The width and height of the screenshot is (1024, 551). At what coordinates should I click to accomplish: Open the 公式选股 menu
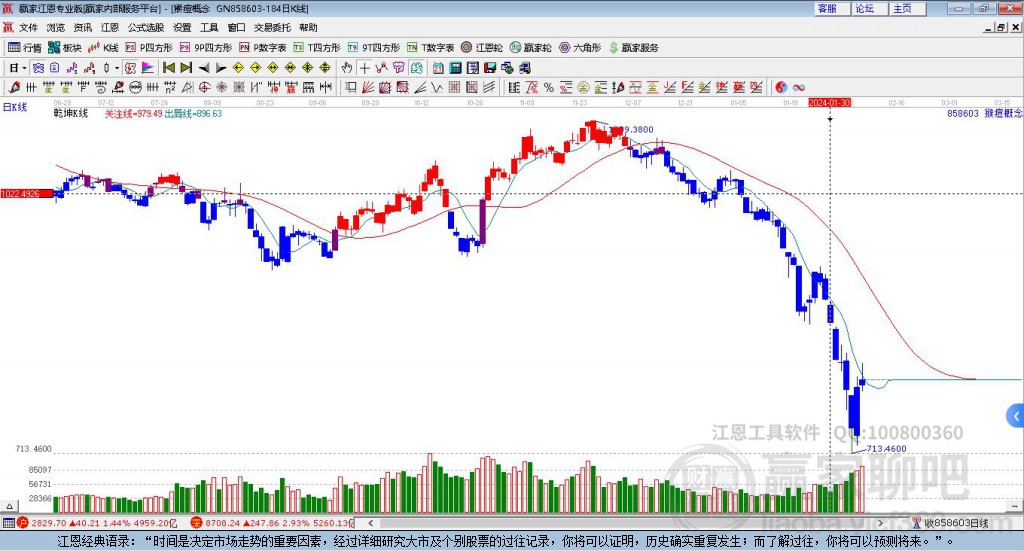pos(146,27)
